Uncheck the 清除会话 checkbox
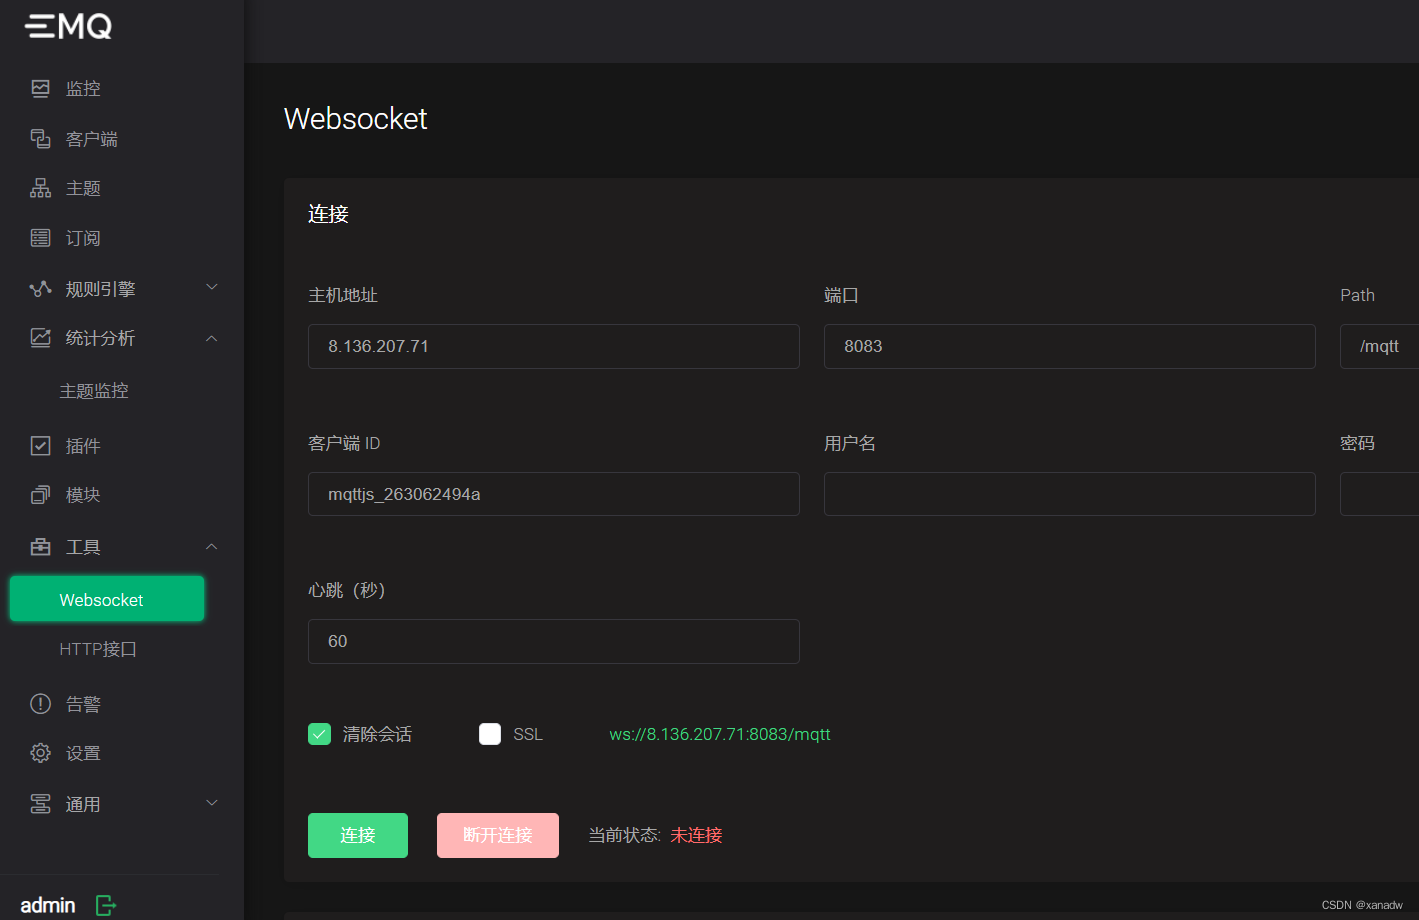 [x=319, y=734]
